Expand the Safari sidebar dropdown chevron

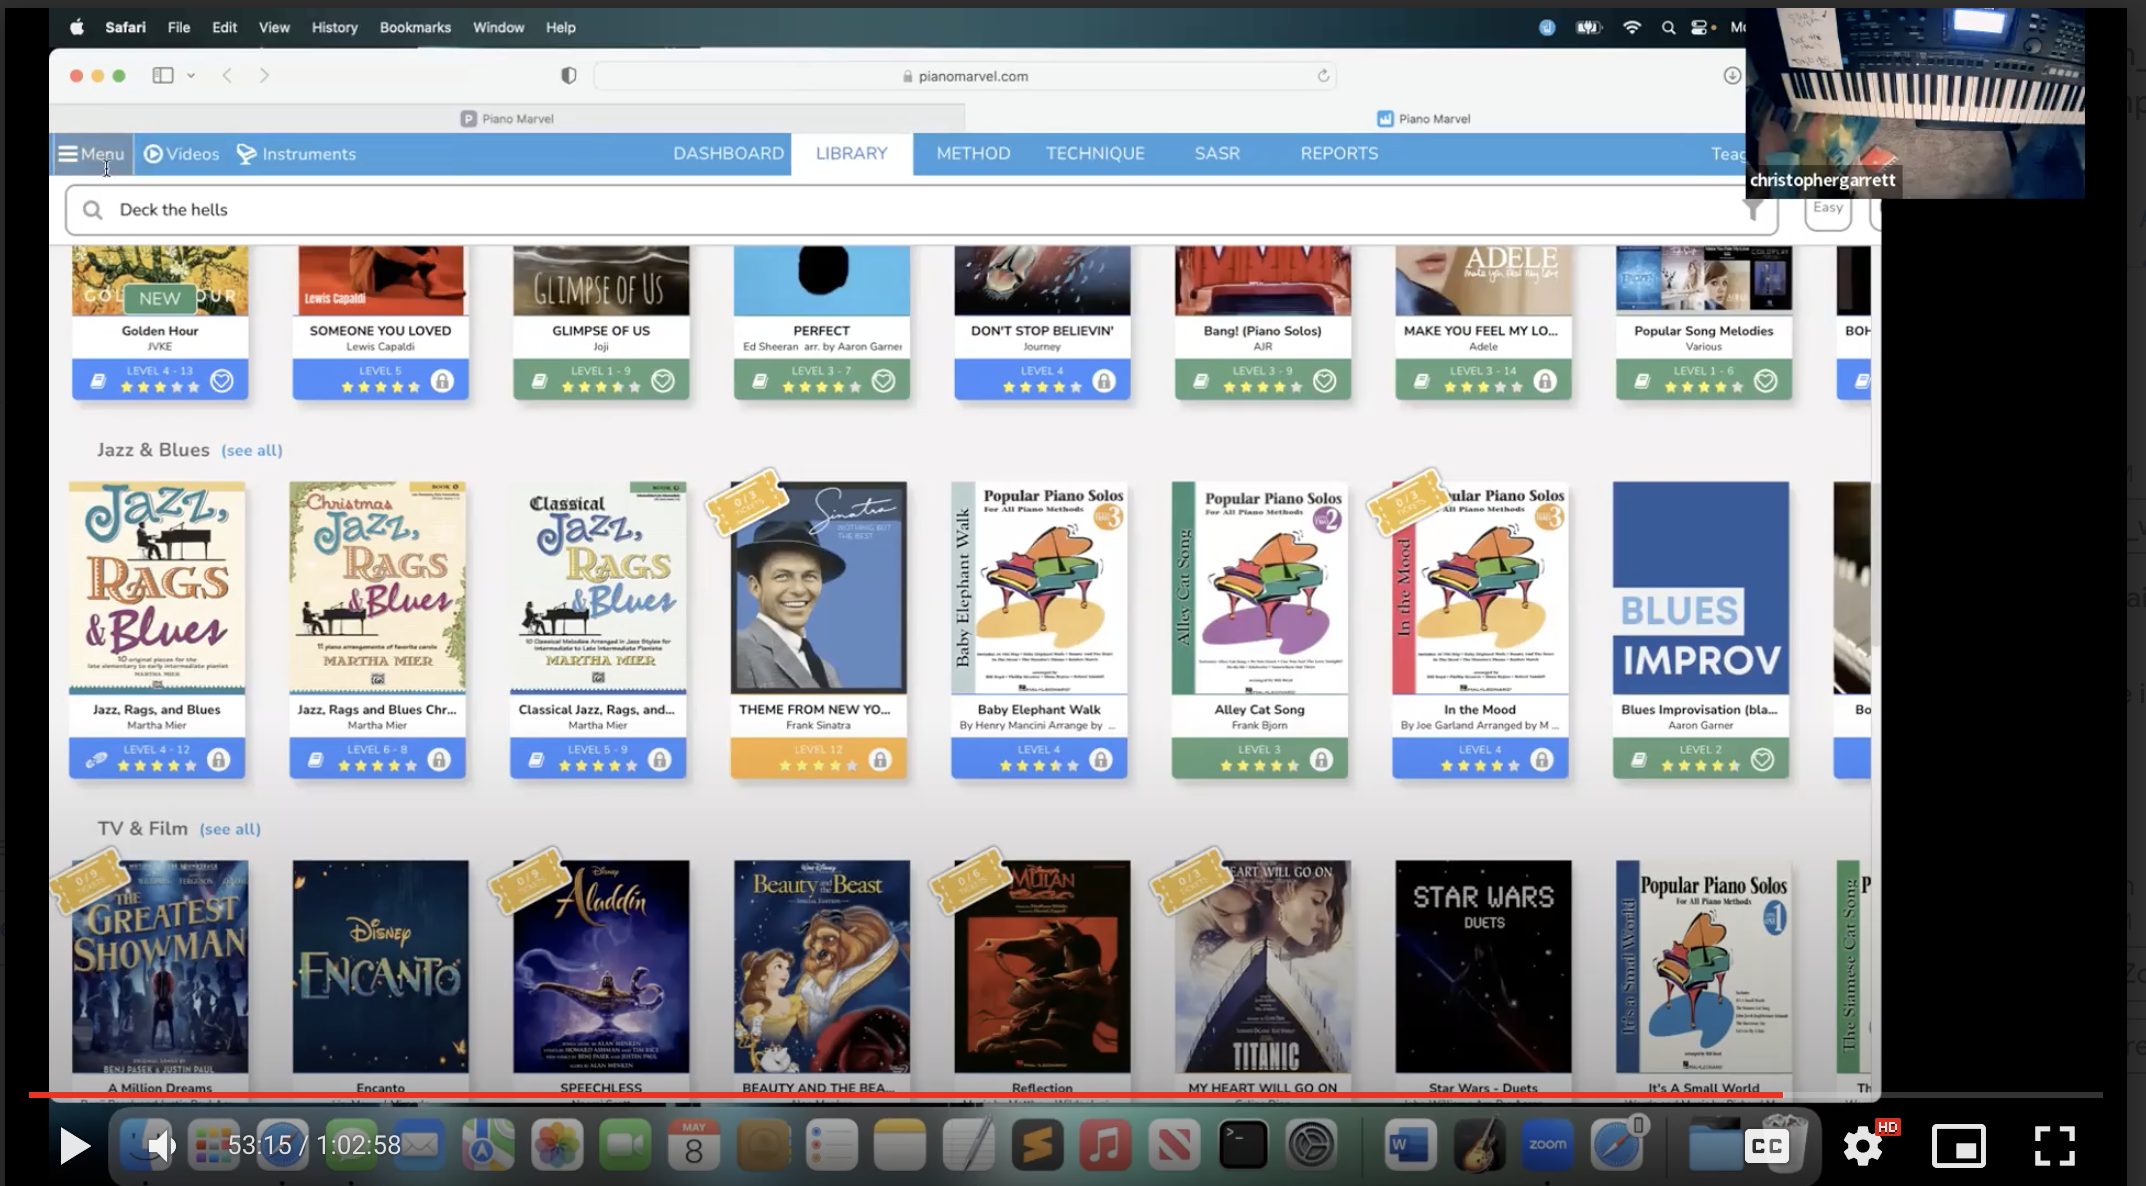[x=191, y=76]
